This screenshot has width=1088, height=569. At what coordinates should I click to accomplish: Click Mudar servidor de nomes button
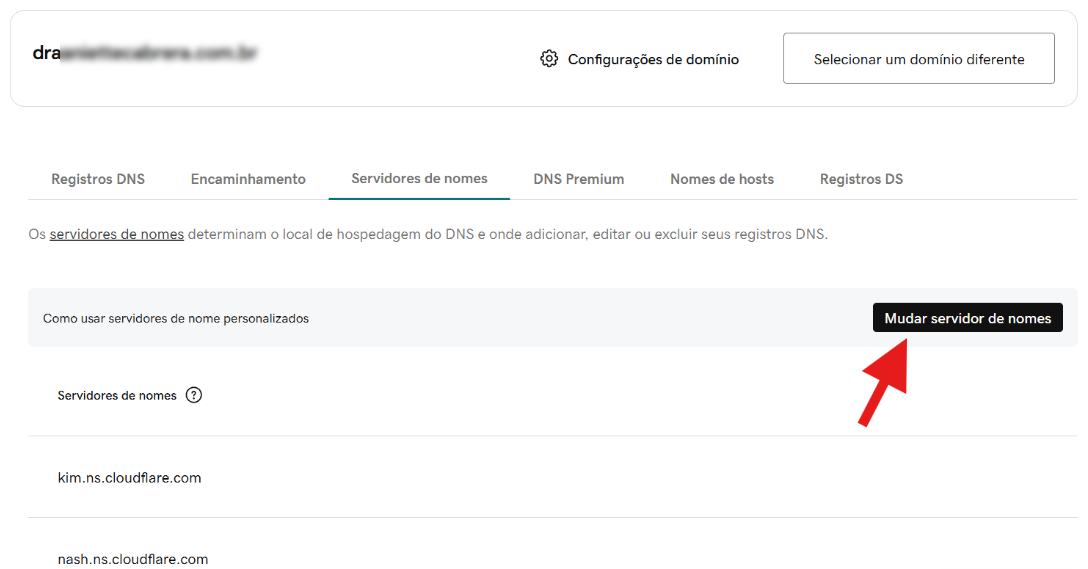click(x=967, y=318)
